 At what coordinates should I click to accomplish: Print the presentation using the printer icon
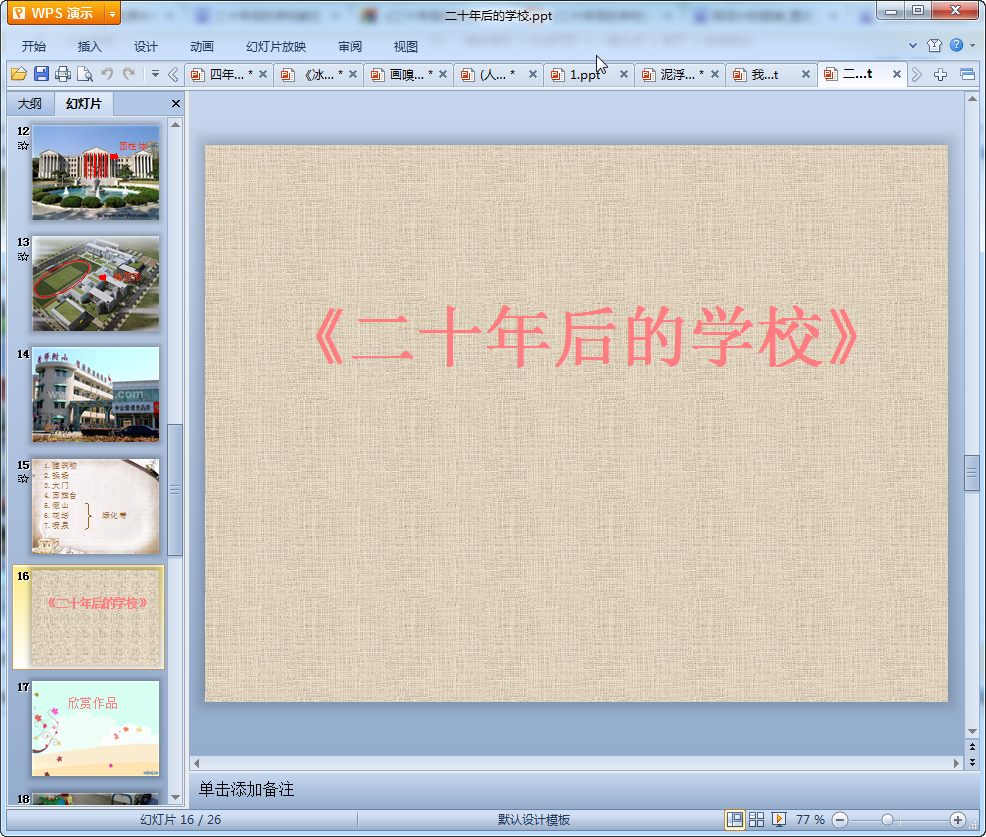[63, 74]
